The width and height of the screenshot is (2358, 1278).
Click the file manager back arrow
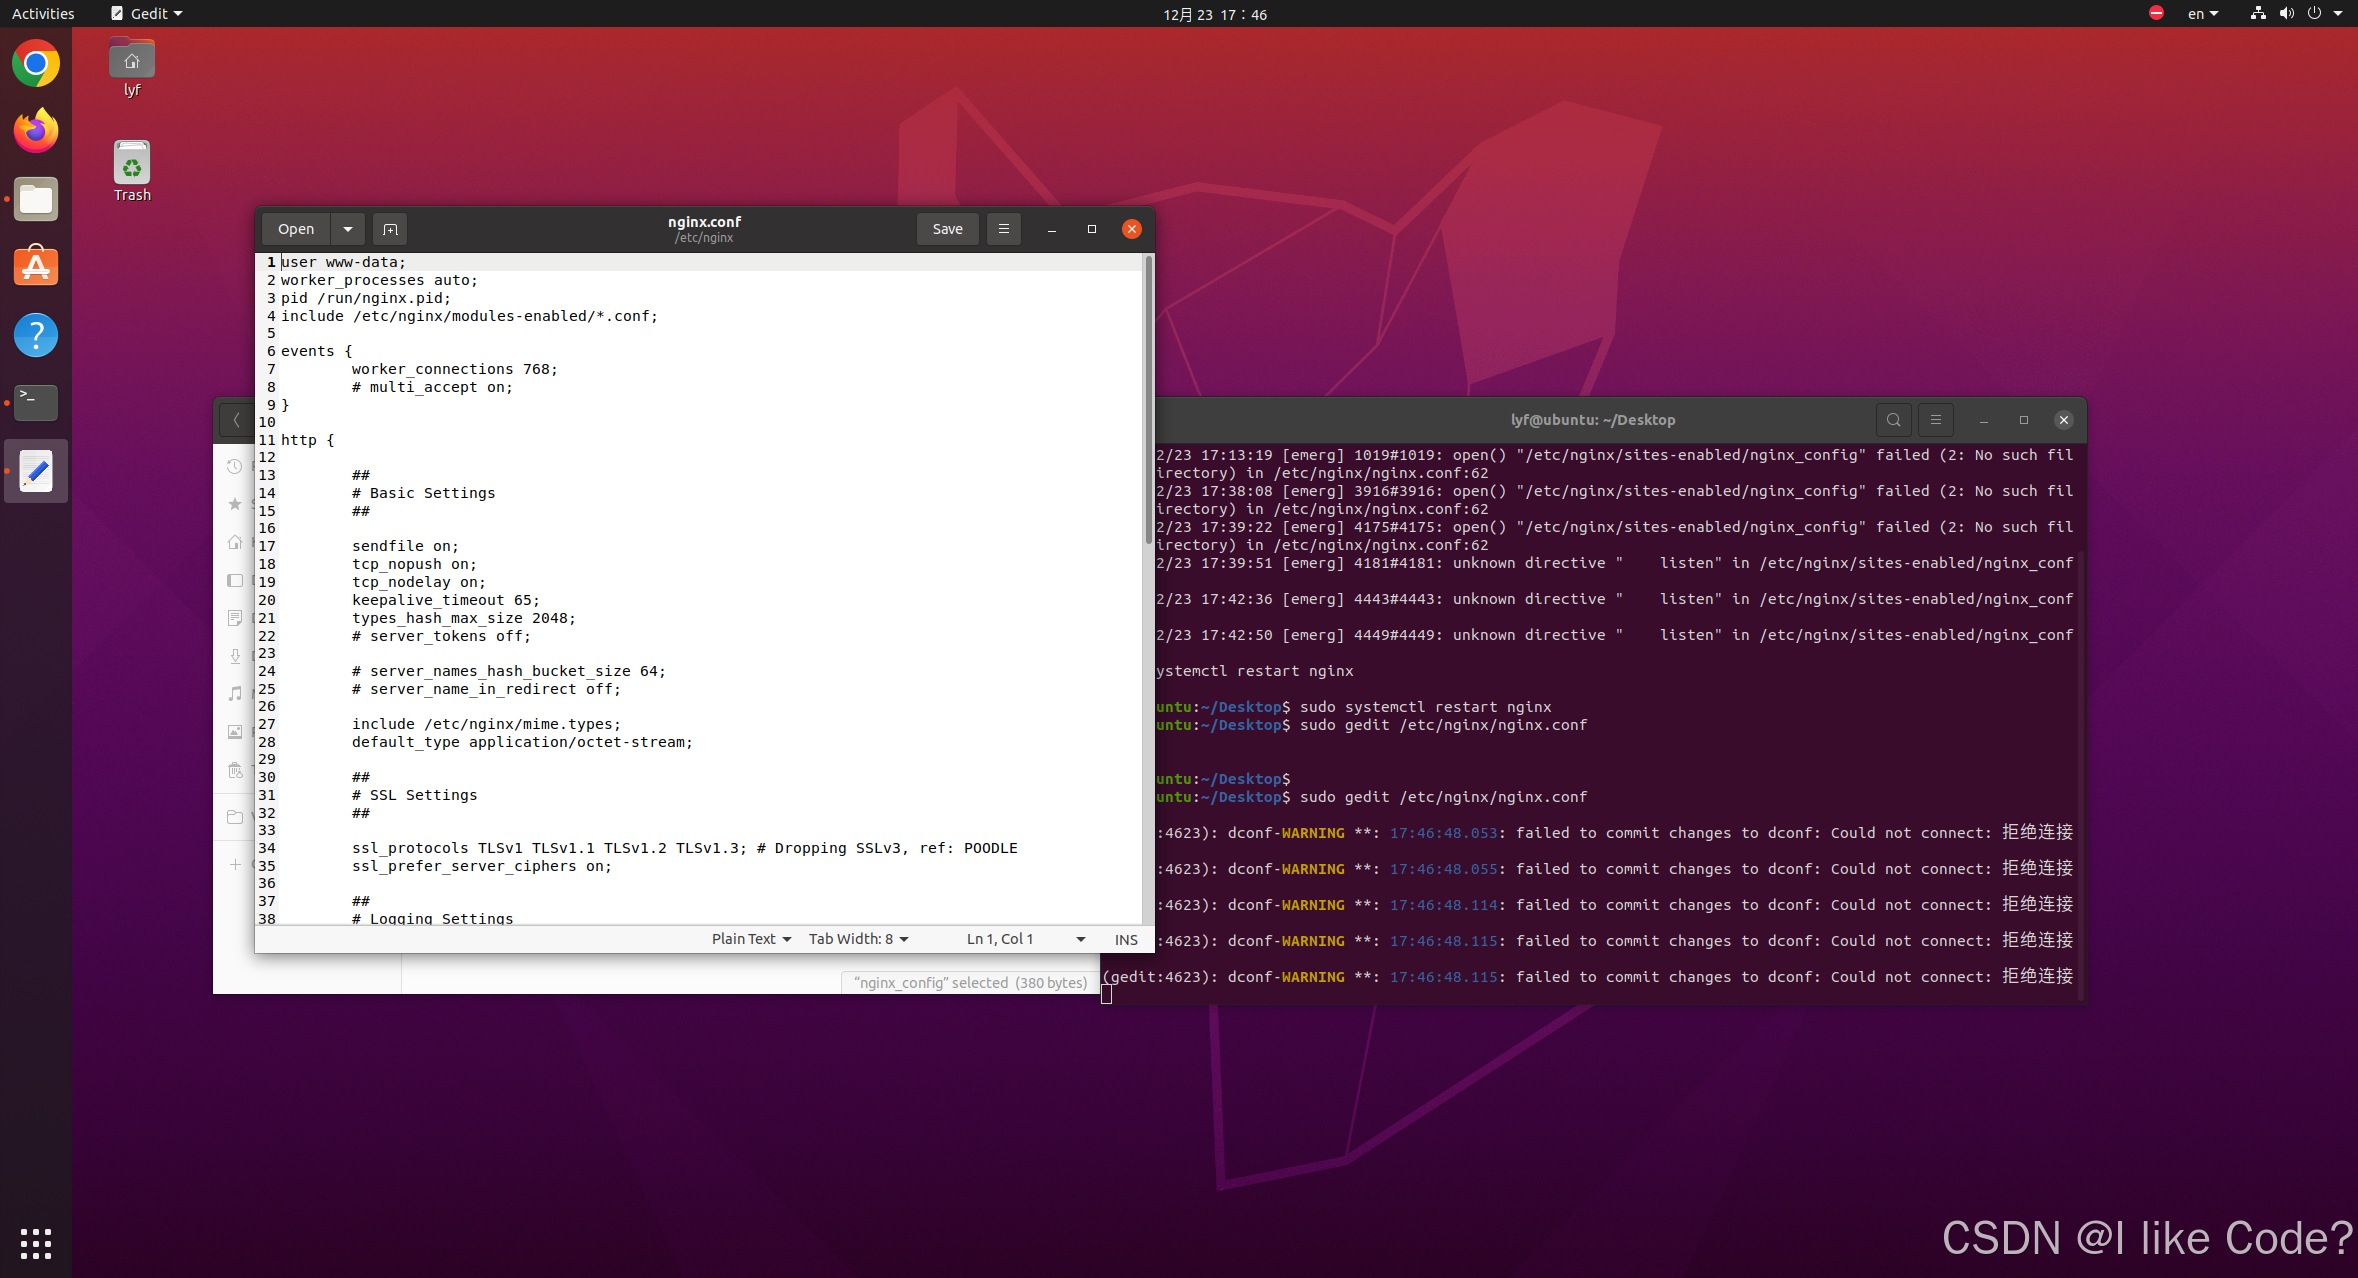pyautogui.click(x=236, y=420)
